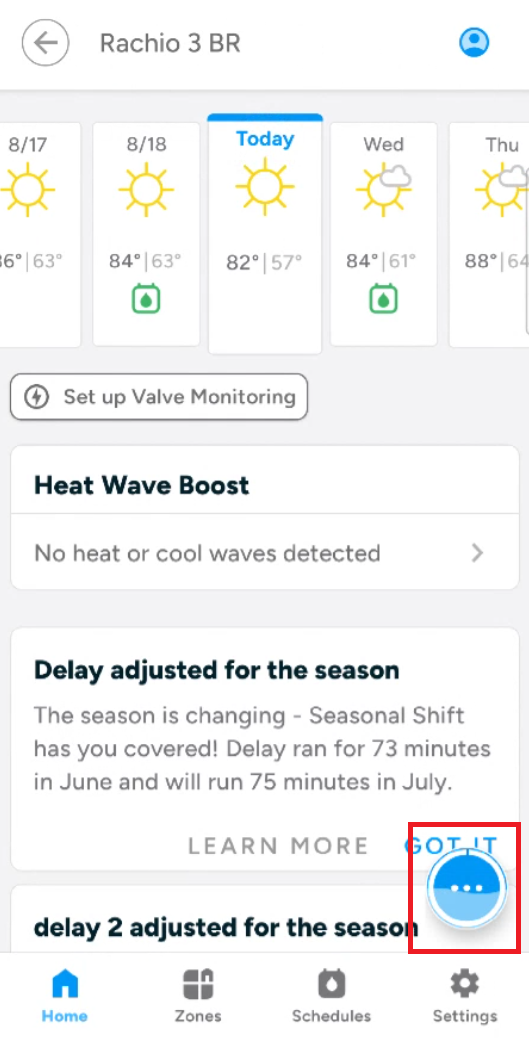Switch to the Schedules tab
Image resolution: width=529 pixels, height=1051 pixels.
pos(331,997)
